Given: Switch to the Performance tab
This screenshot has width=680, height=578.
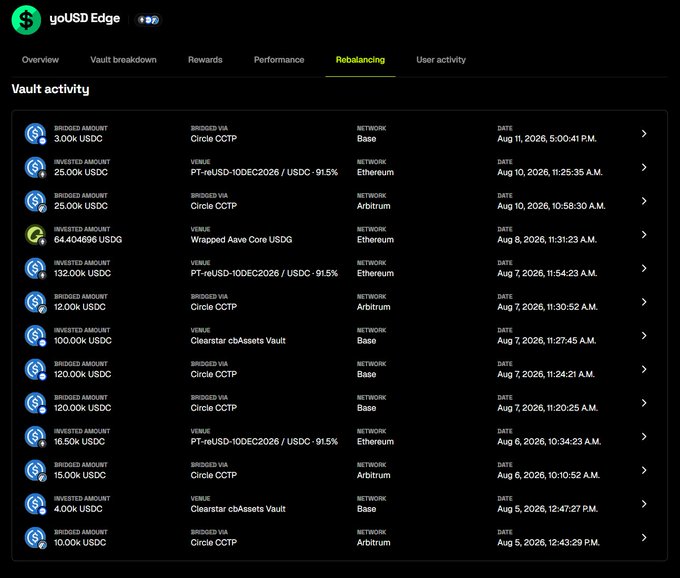Looking at the screenshot, I should 279,60.
